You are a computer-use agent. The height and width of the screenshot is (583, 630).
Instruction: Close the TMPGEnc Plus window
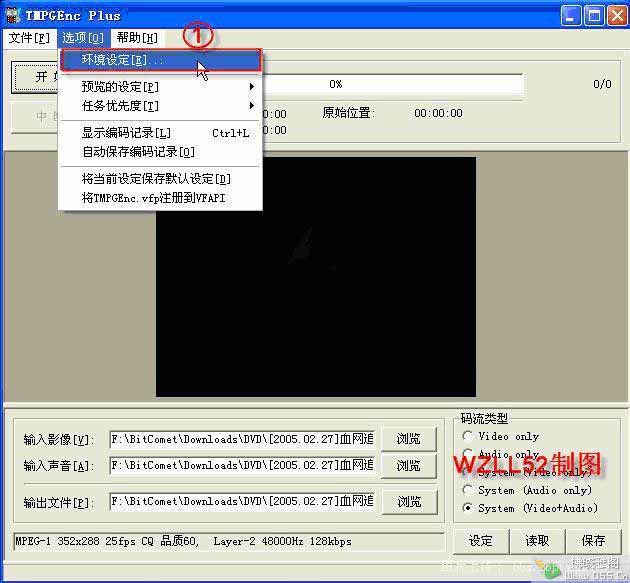coord(617,16)
